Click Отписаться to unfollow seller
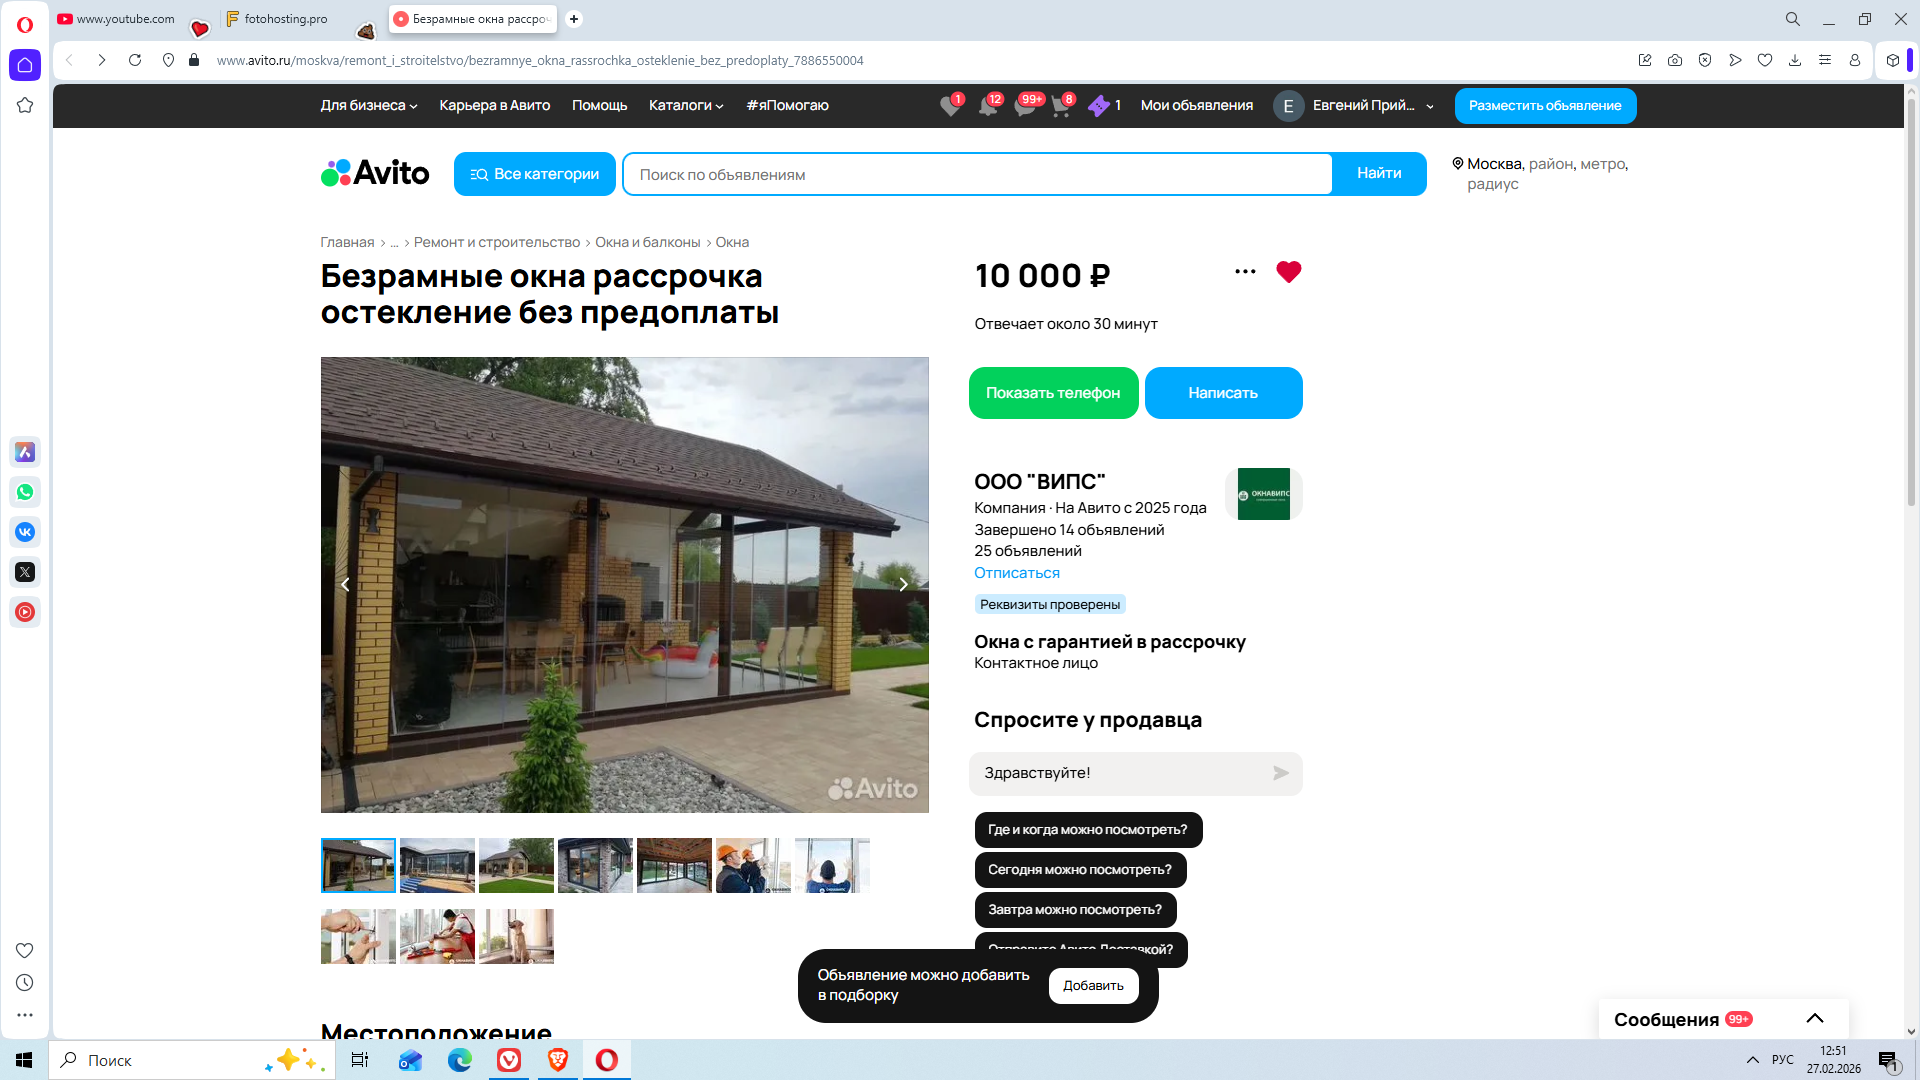The image size is (1920, 1080). (x=1016, y=573)
